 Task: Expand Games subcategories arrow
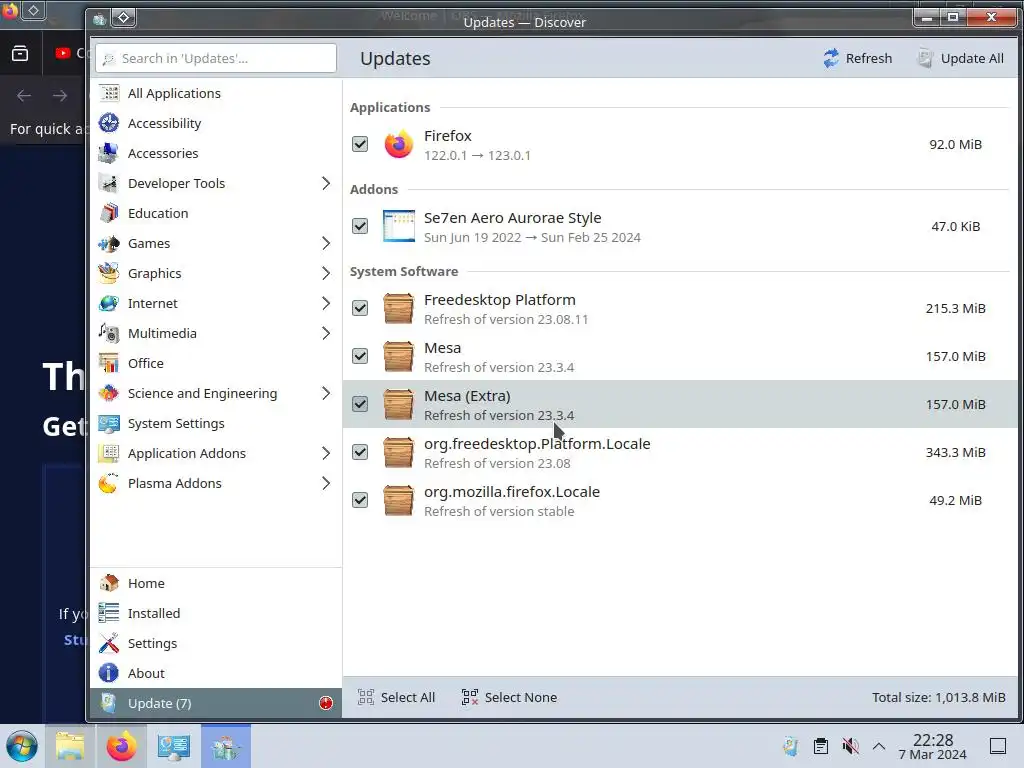(x=326, y=243)
